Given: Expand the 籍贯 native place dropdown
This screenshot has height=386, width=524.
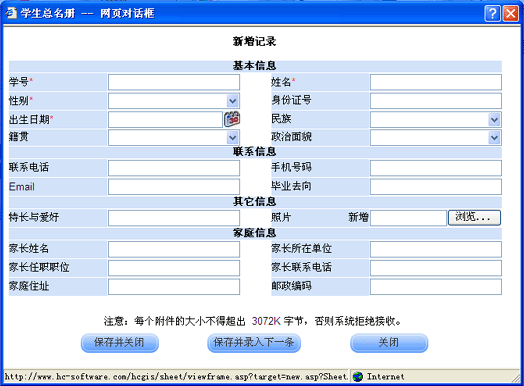Looking at the screenshot, I should click(233, 137).
